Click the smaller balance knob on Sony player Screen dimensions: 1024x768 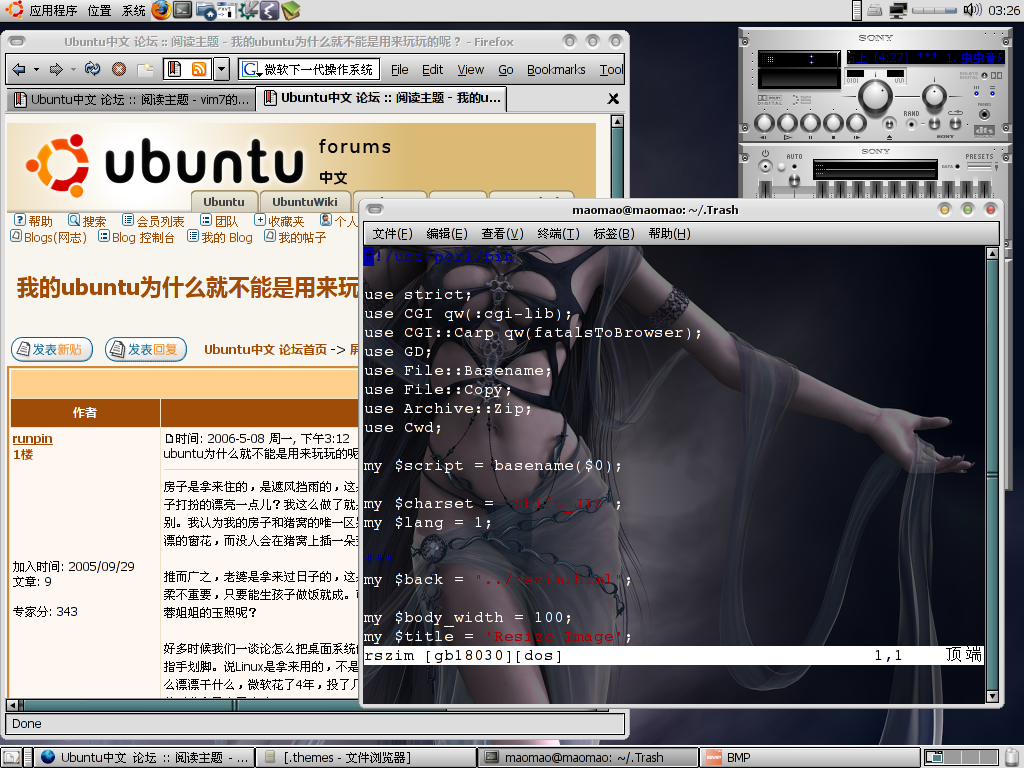(935, 96)
